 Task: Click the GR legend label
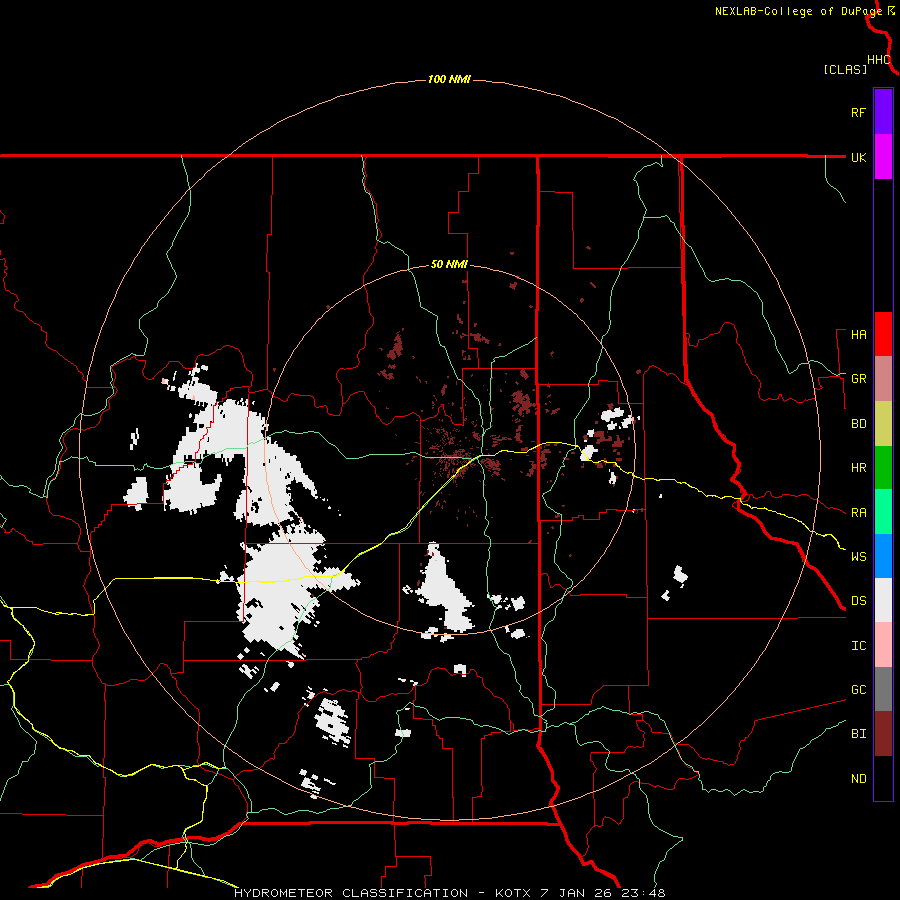pos(859,379)
